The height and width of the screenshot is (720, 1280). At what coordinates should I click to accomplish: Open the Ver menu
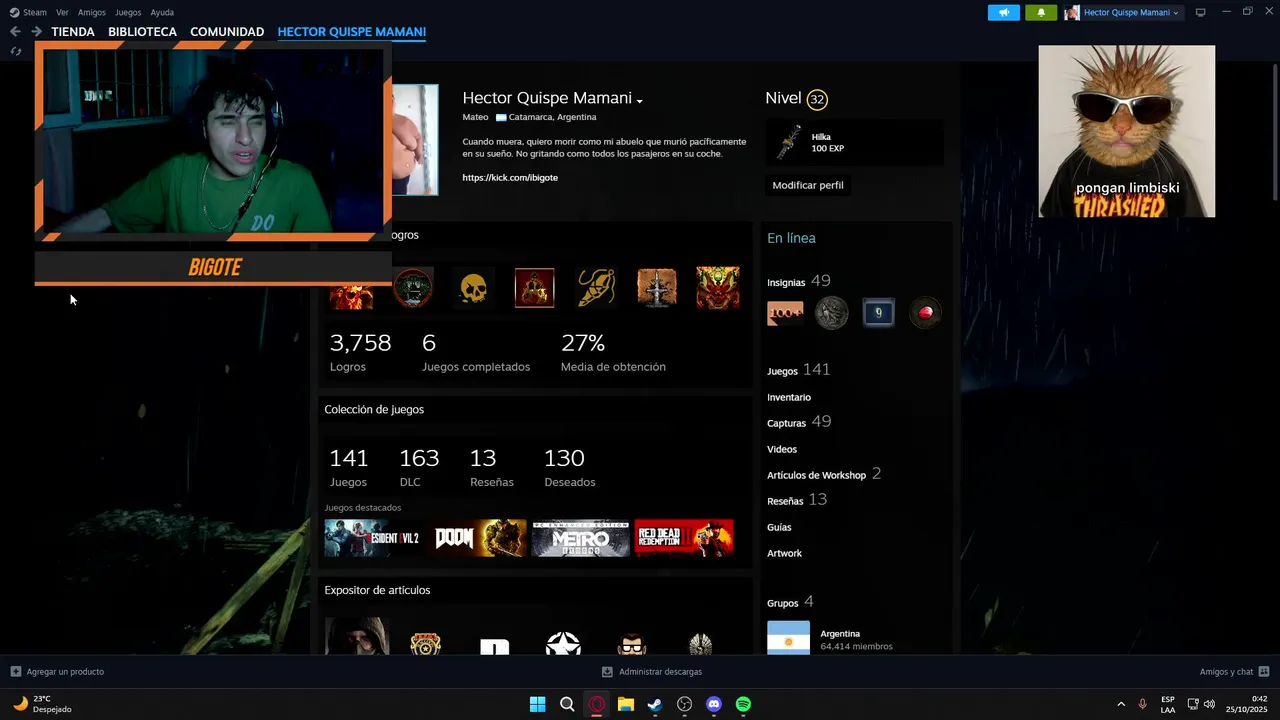click(62, 12)
